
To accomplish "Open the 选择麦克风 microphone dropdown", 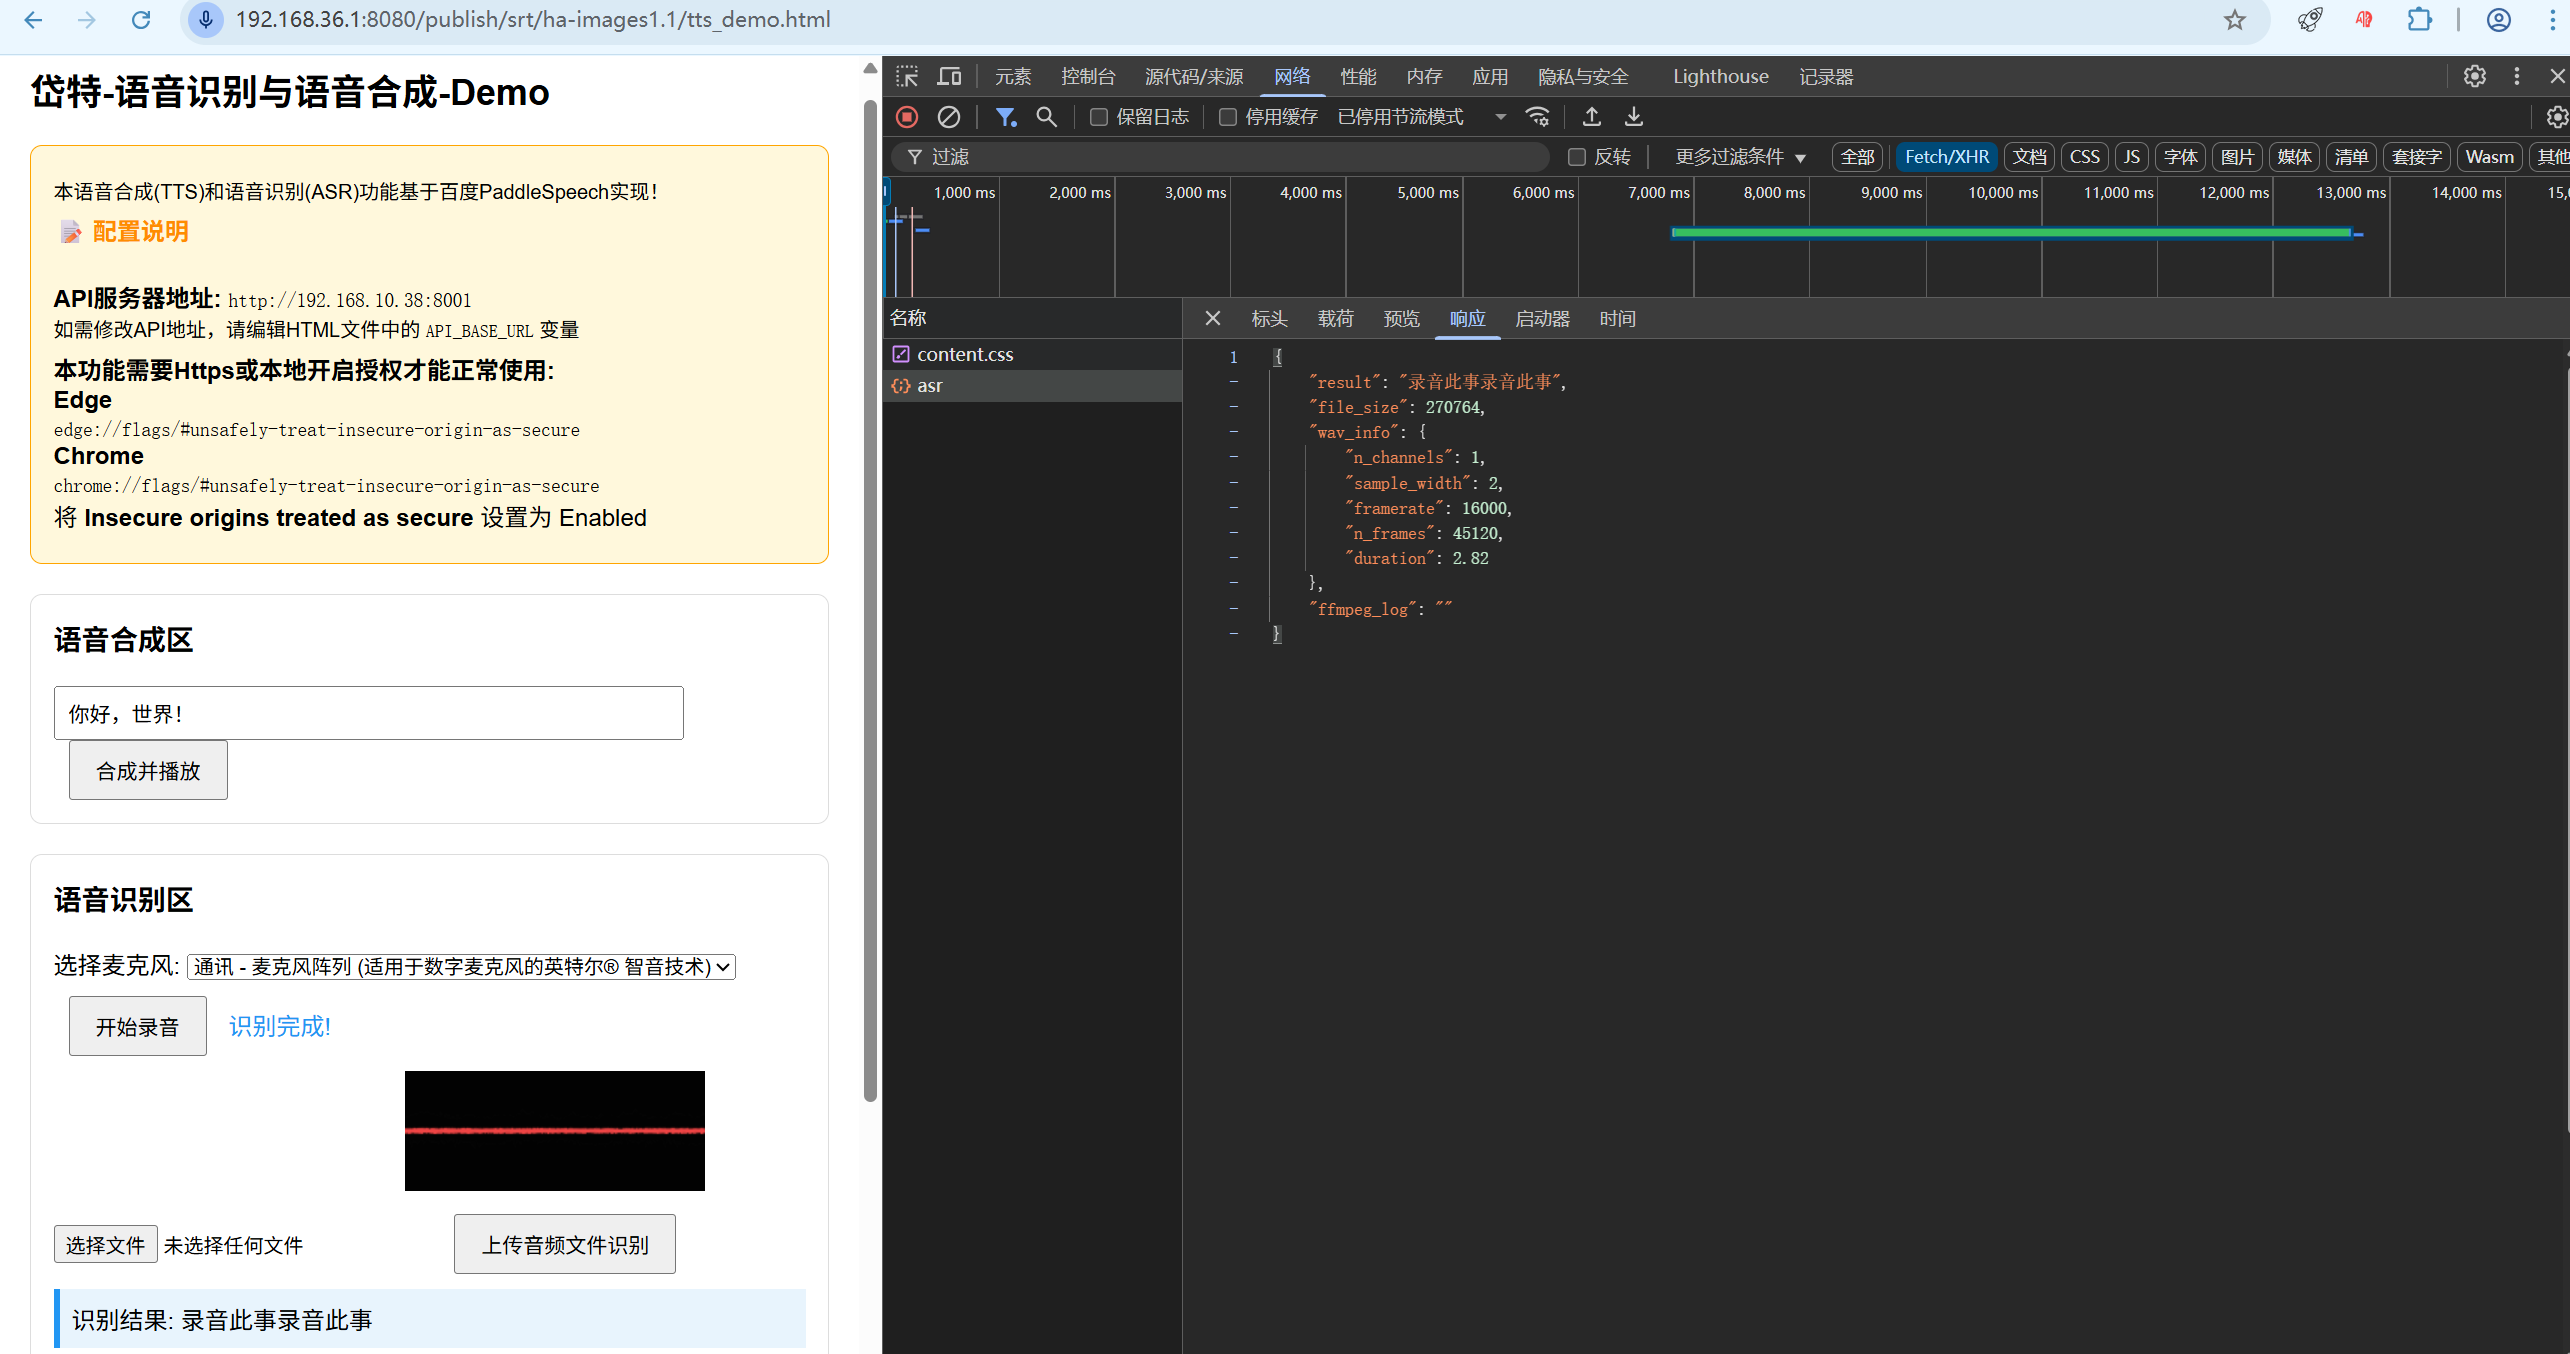I will [460, 966].
